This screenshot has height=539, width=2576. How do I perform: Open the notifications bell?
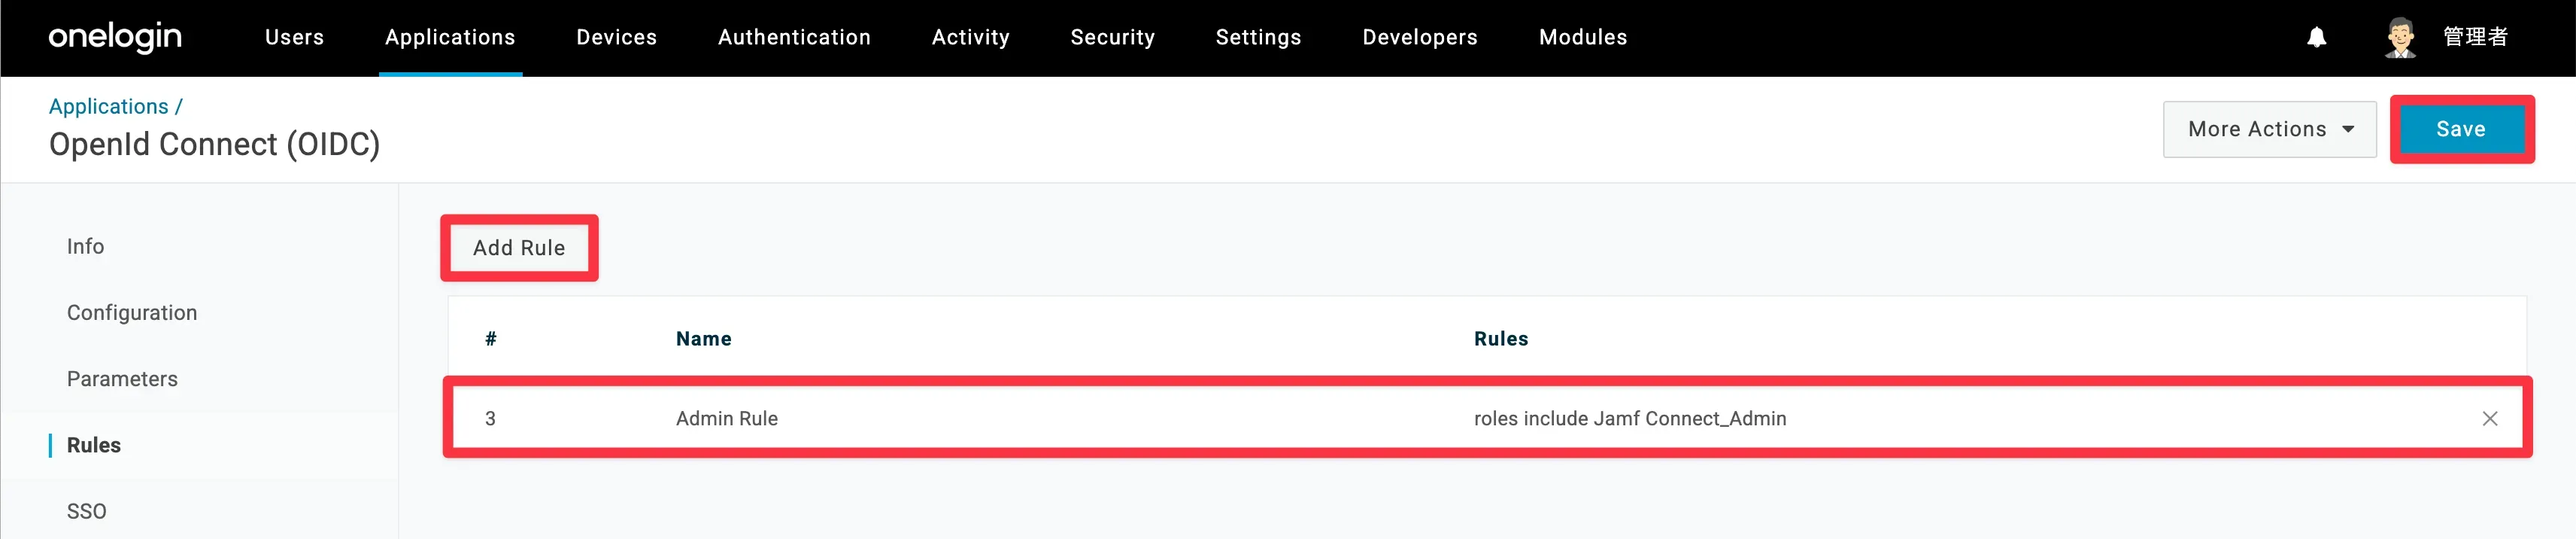2316,37
